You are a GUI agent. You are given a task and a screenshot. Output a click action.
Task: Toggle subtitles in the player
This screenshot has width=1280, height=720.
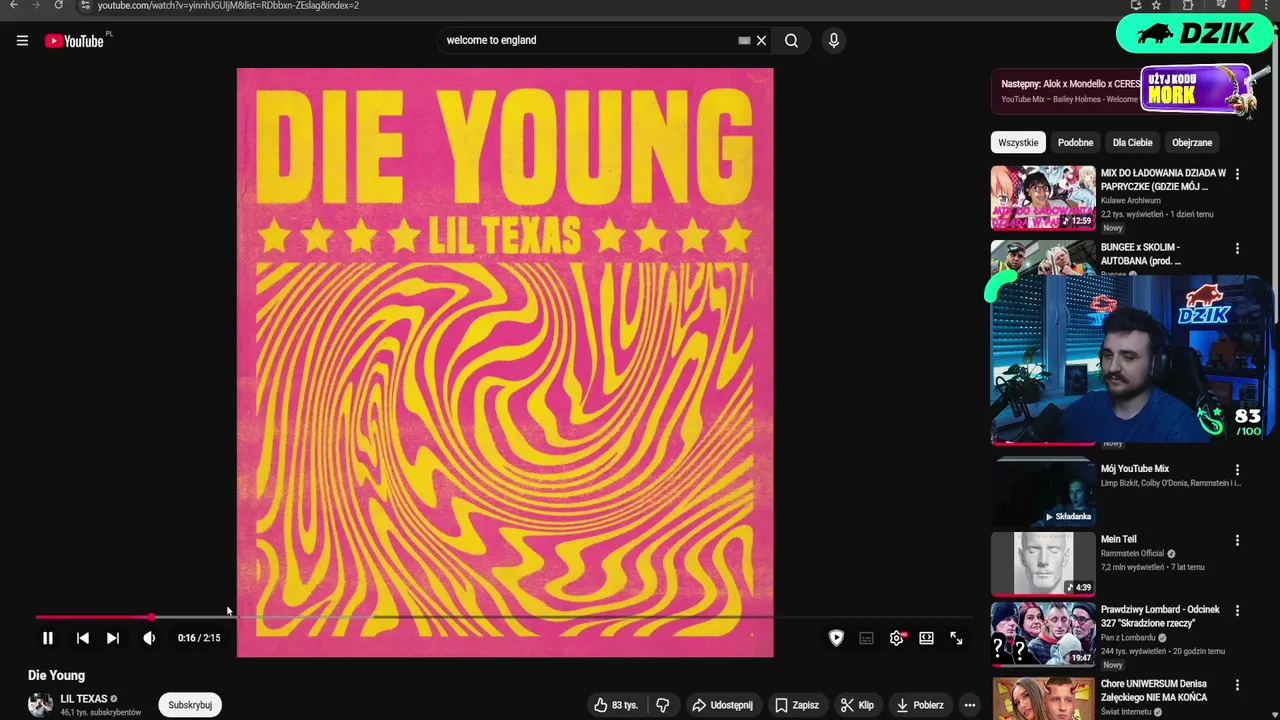(x=866, y=638)
